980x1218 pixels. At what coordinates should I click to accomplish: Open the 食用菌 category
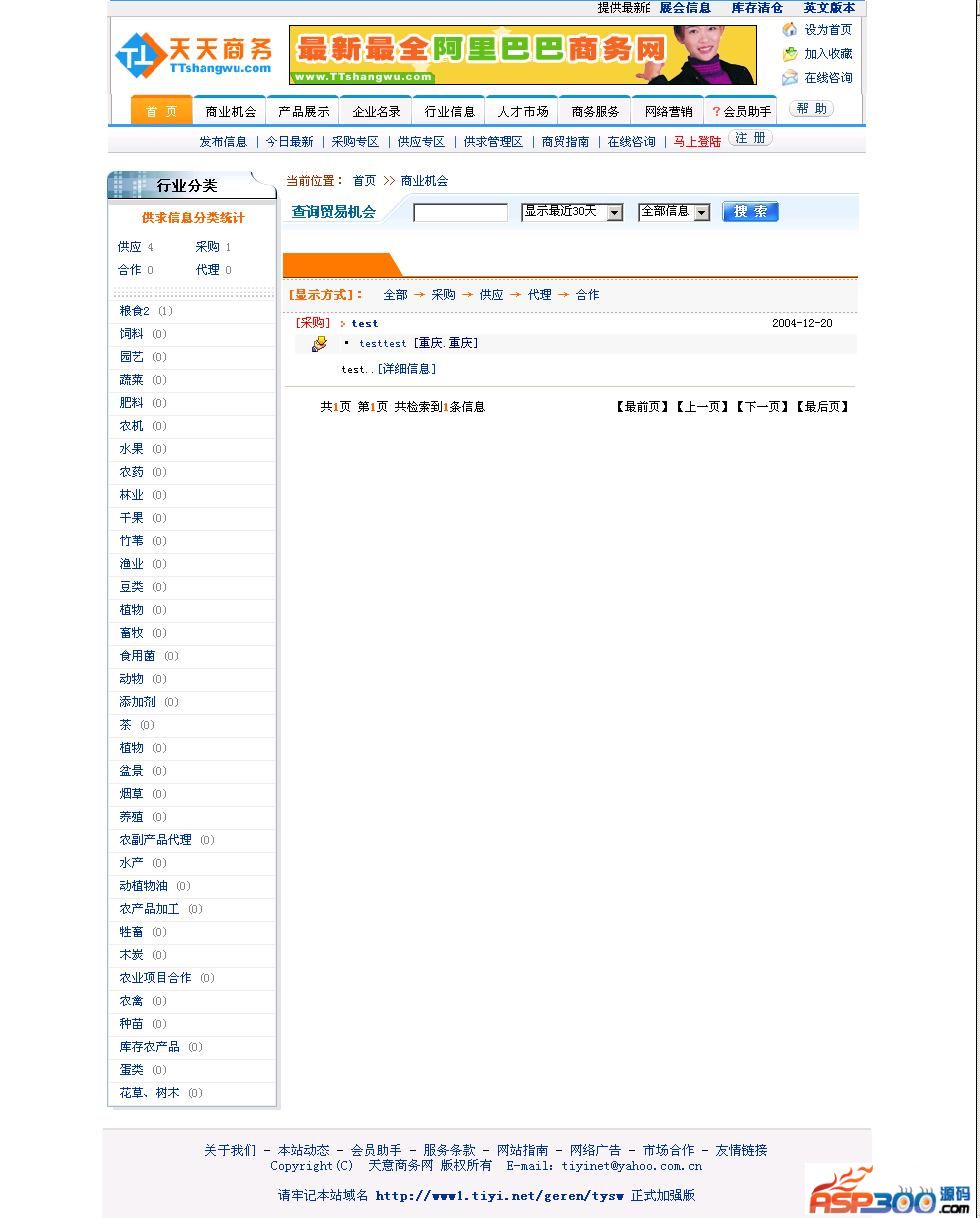137,656
